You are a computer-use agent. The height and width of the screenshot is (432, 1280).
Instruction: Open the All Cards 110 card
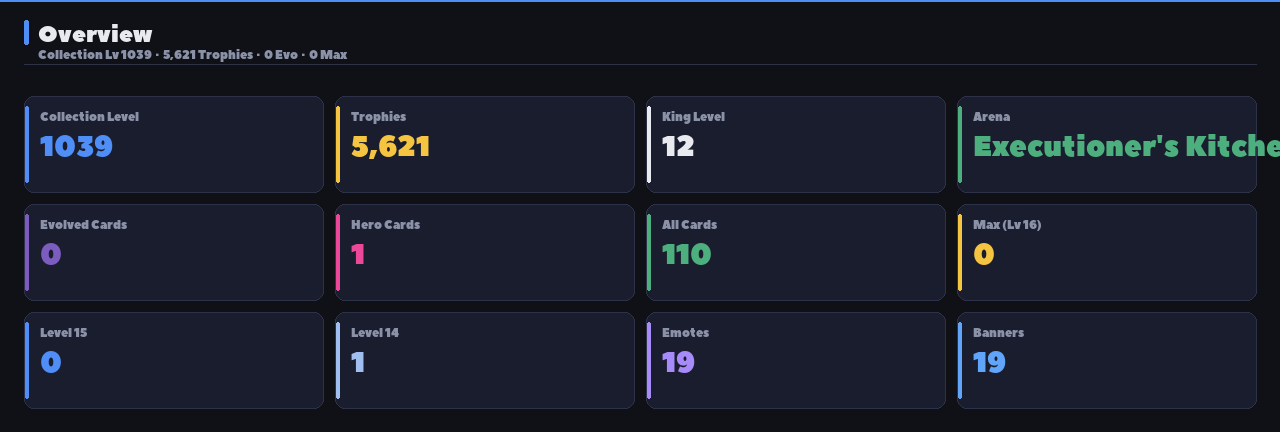[796, 252]
